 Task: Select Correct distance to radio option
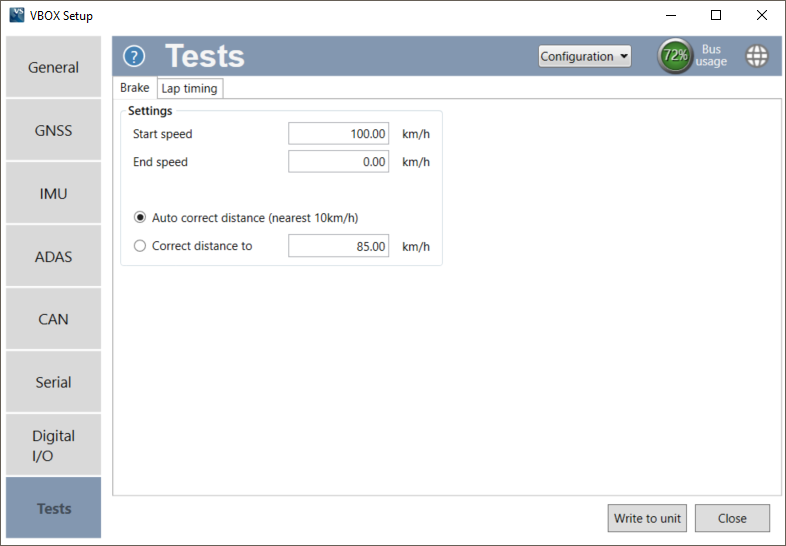(140, 246)
